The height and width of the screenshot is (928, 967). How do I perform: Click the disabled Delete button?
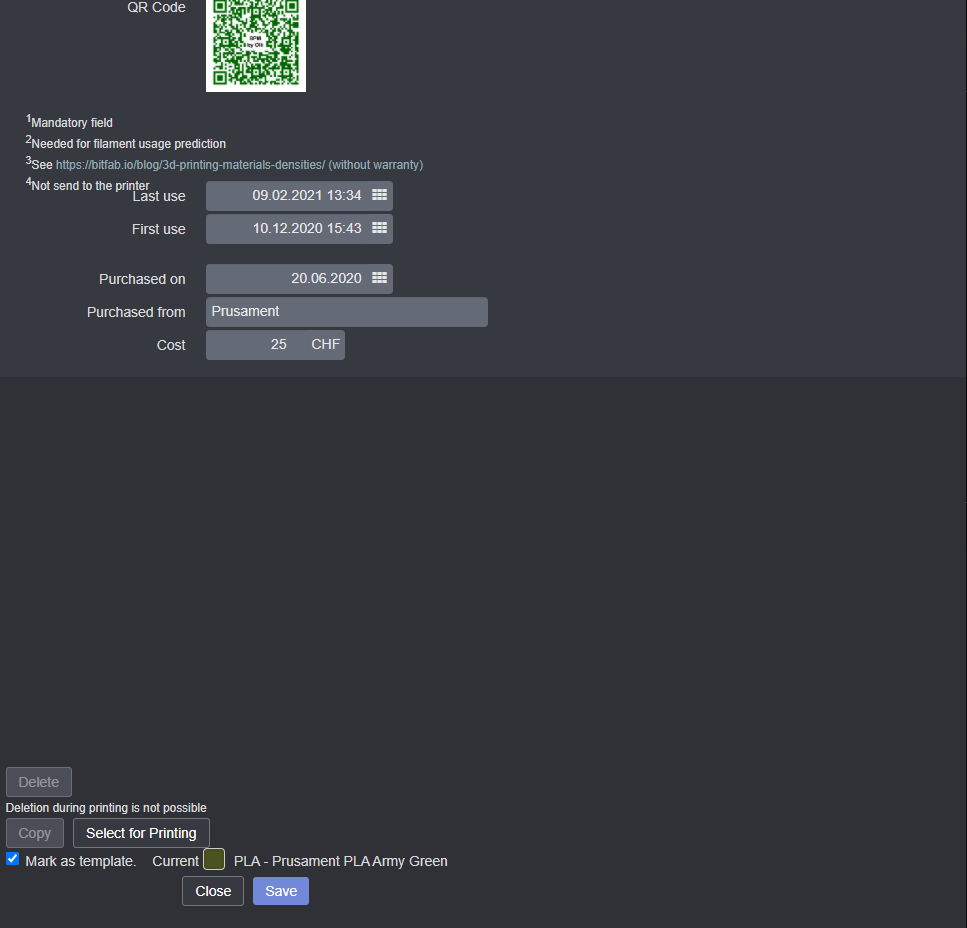click(38, 781)
